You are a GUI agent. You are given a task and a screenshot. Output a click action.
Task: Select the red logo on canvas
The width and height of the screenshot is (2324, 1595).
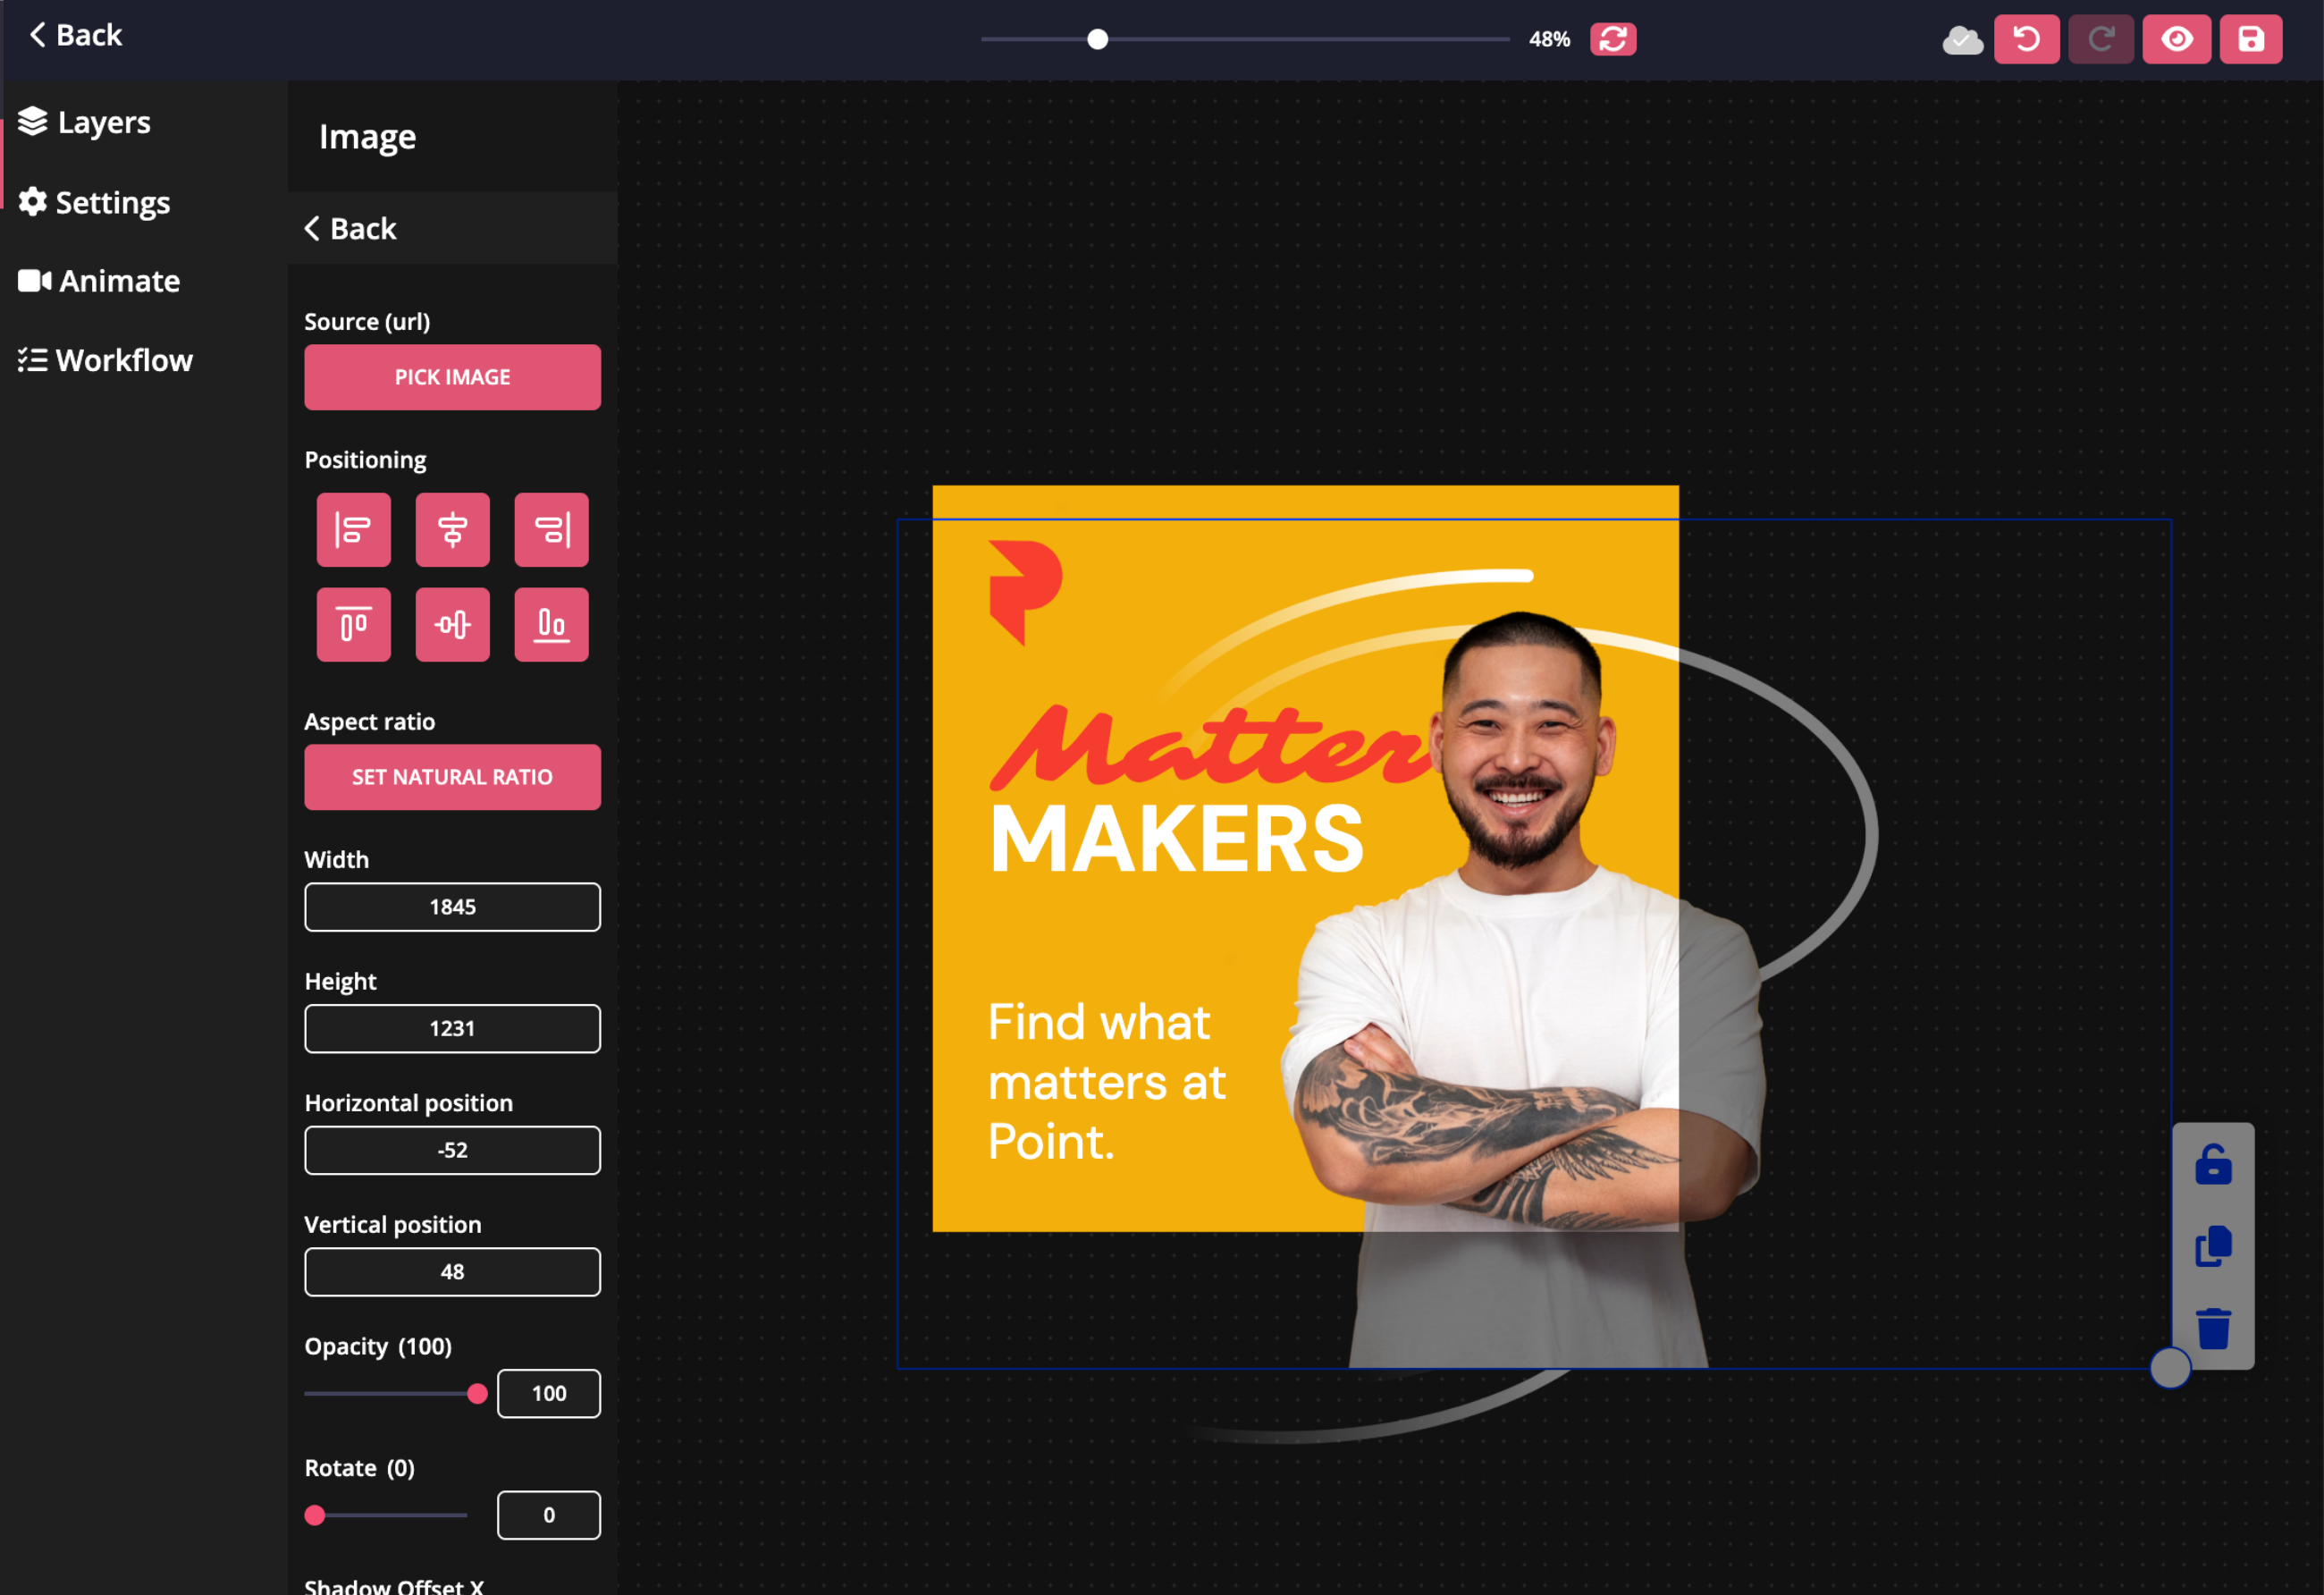click(x=1025, y=593)
